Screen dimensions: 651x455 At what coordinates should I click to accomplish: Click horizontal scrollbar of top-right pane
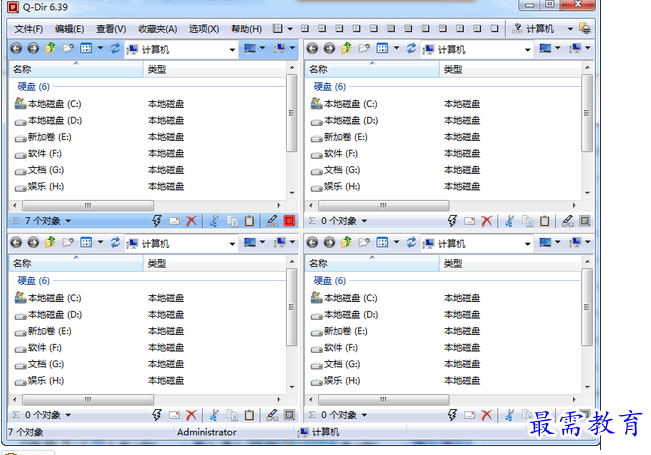(384, 205)
